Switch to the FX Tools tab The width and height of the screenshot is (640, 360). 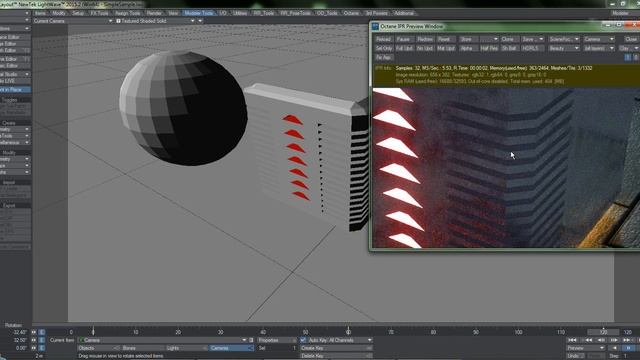pos(100,13)
